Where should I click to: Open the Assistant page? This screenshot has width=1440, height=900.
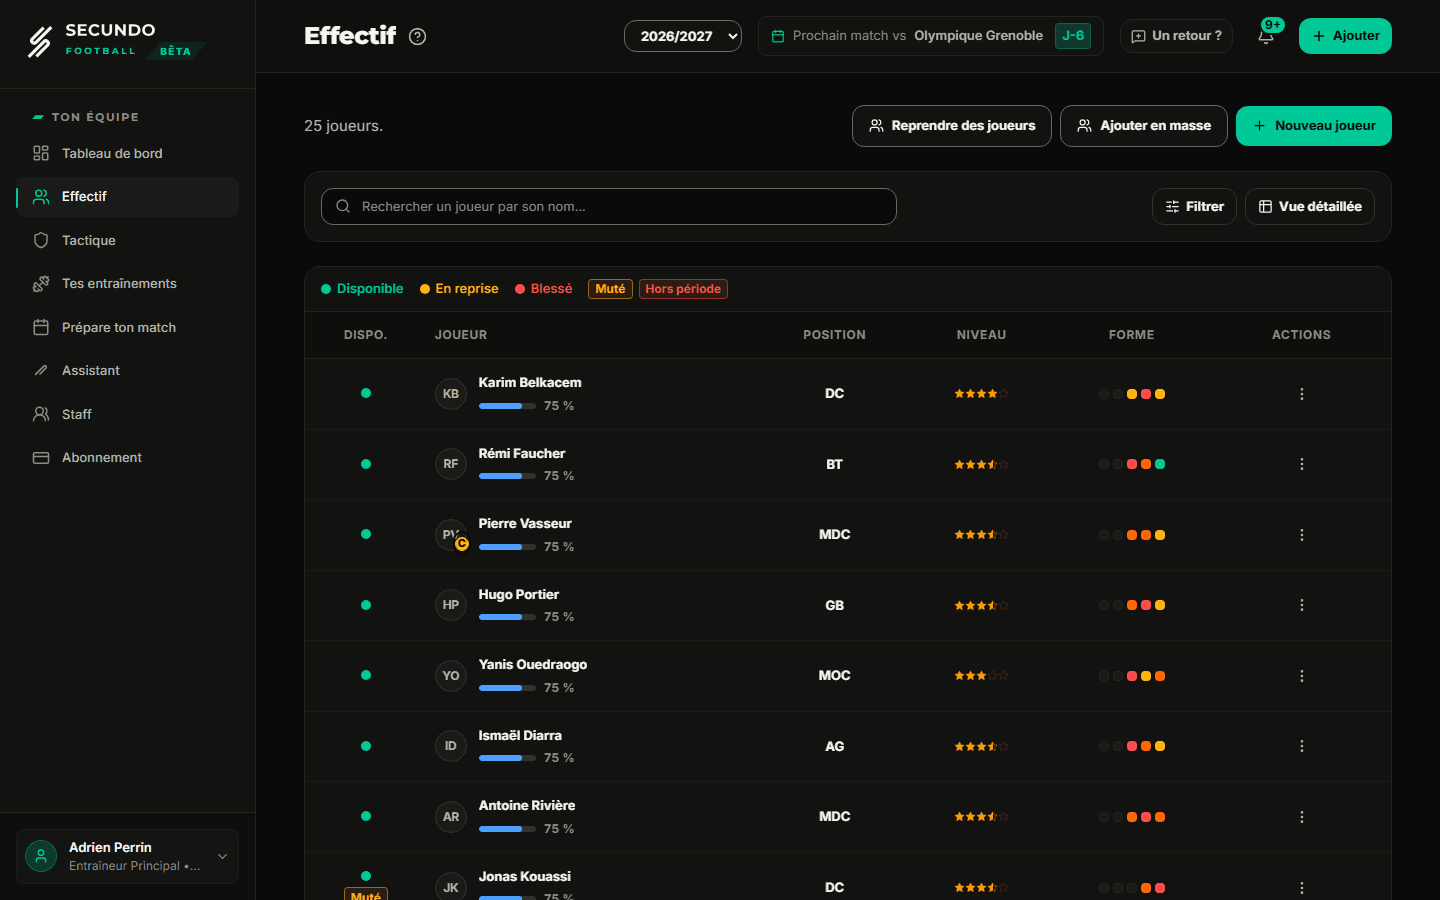click(x=127, y=371)
